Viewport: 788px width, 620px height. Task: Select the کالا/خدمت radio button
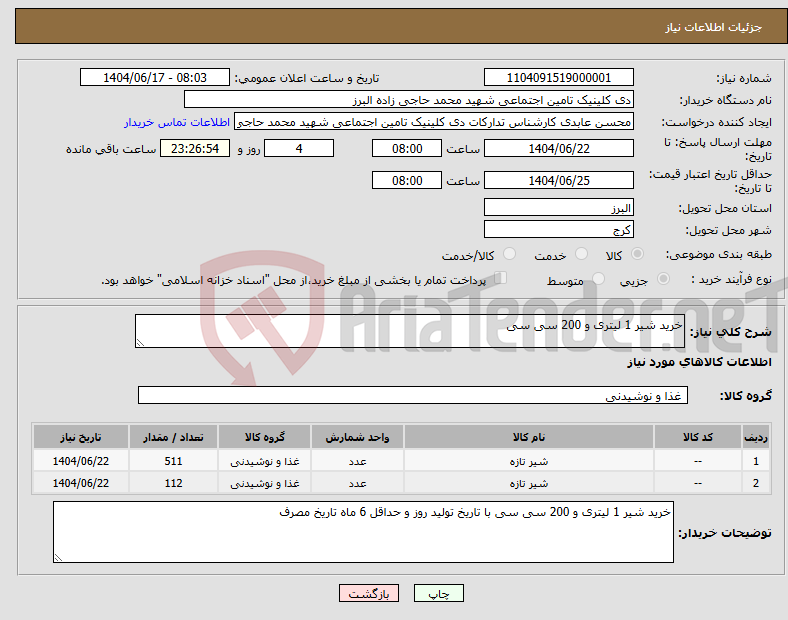(509, 255)
